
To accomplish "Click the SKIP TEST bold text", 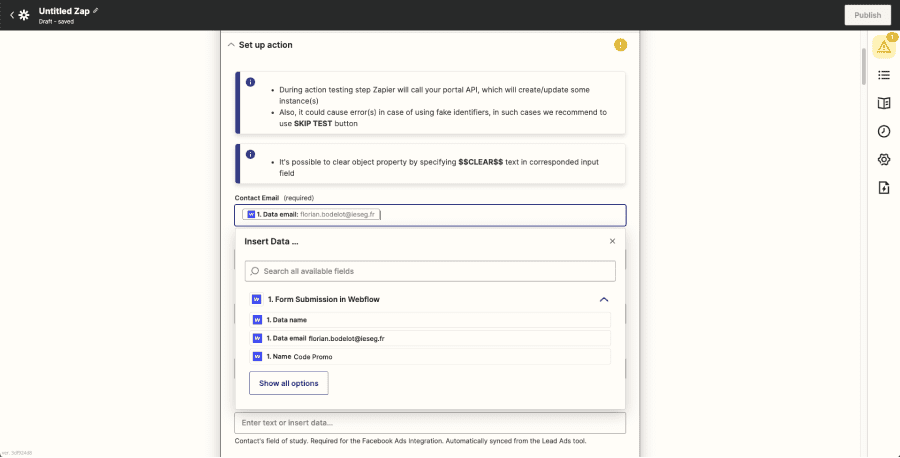I will [x=313, y=123].
